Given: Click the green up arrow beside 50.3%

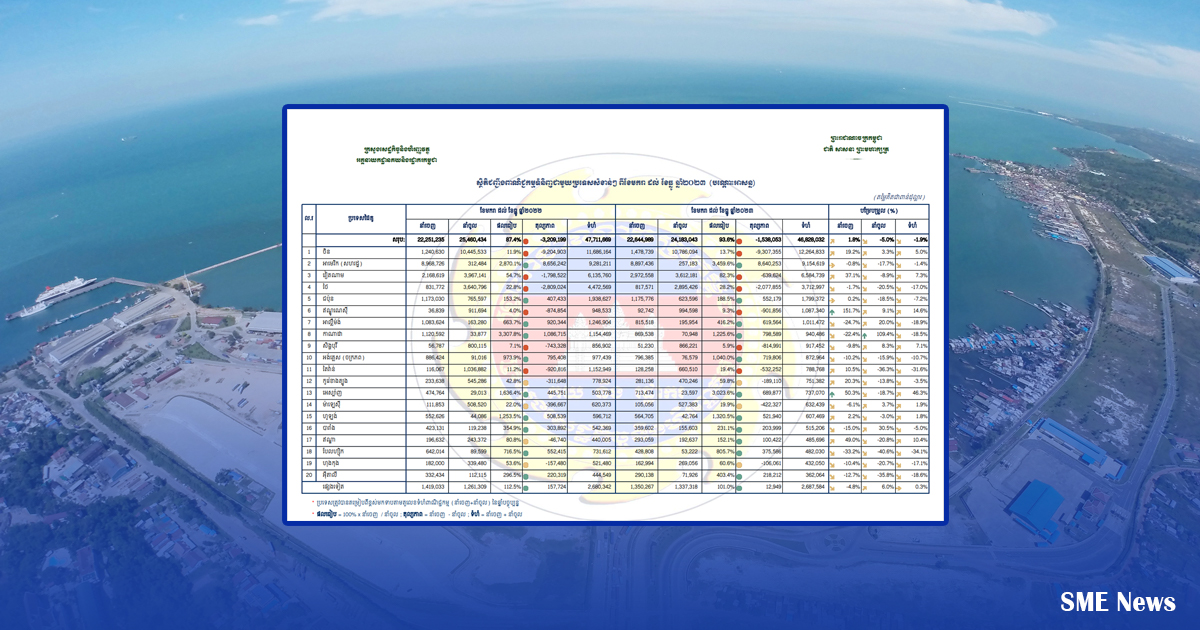Looking at the screenshot, I should [x=833, y=393].
